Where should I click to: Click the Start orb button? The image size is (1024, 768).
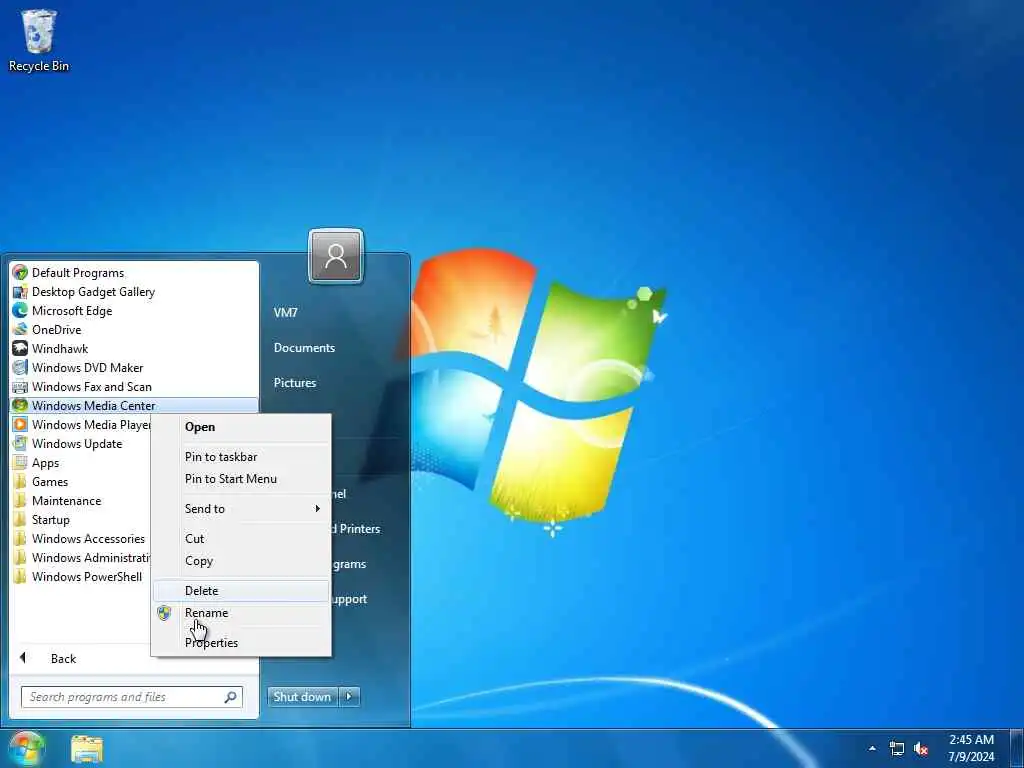26,748
